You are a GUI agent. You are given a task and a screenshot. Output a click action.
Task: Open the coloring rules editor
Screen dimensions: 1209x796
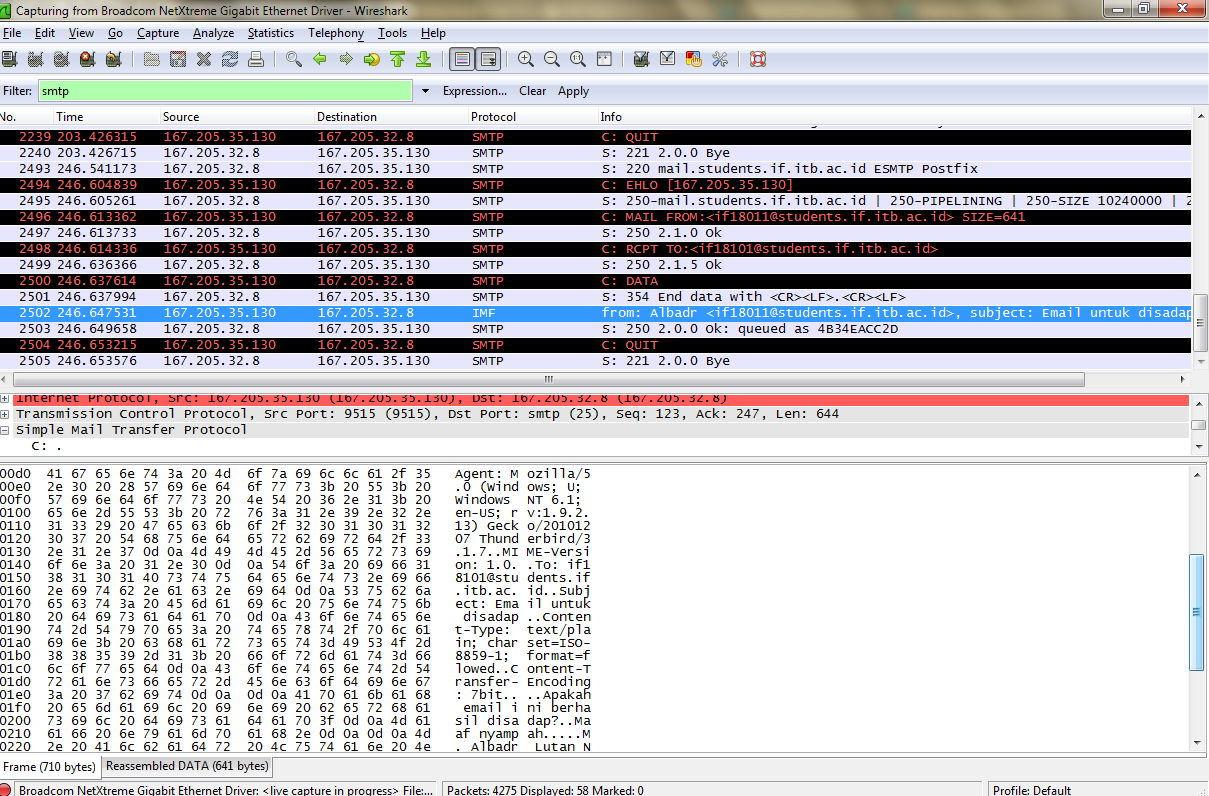point(694,59)
